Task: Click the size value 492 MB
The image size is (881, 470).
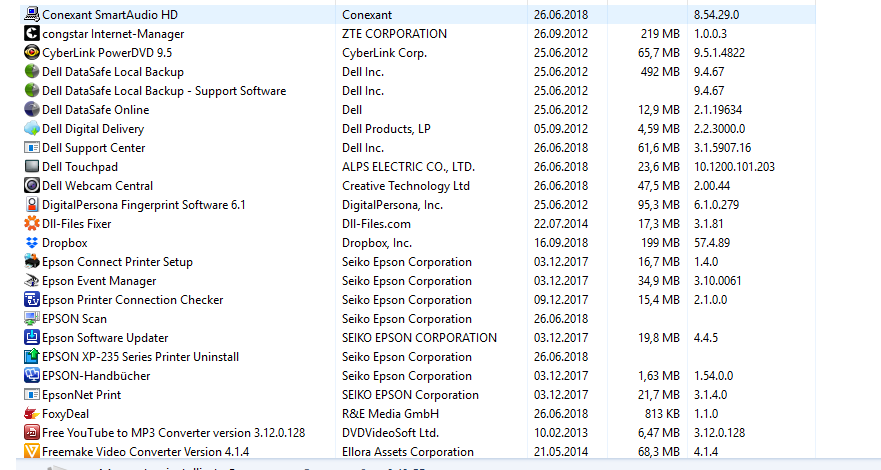Action: 660,72
